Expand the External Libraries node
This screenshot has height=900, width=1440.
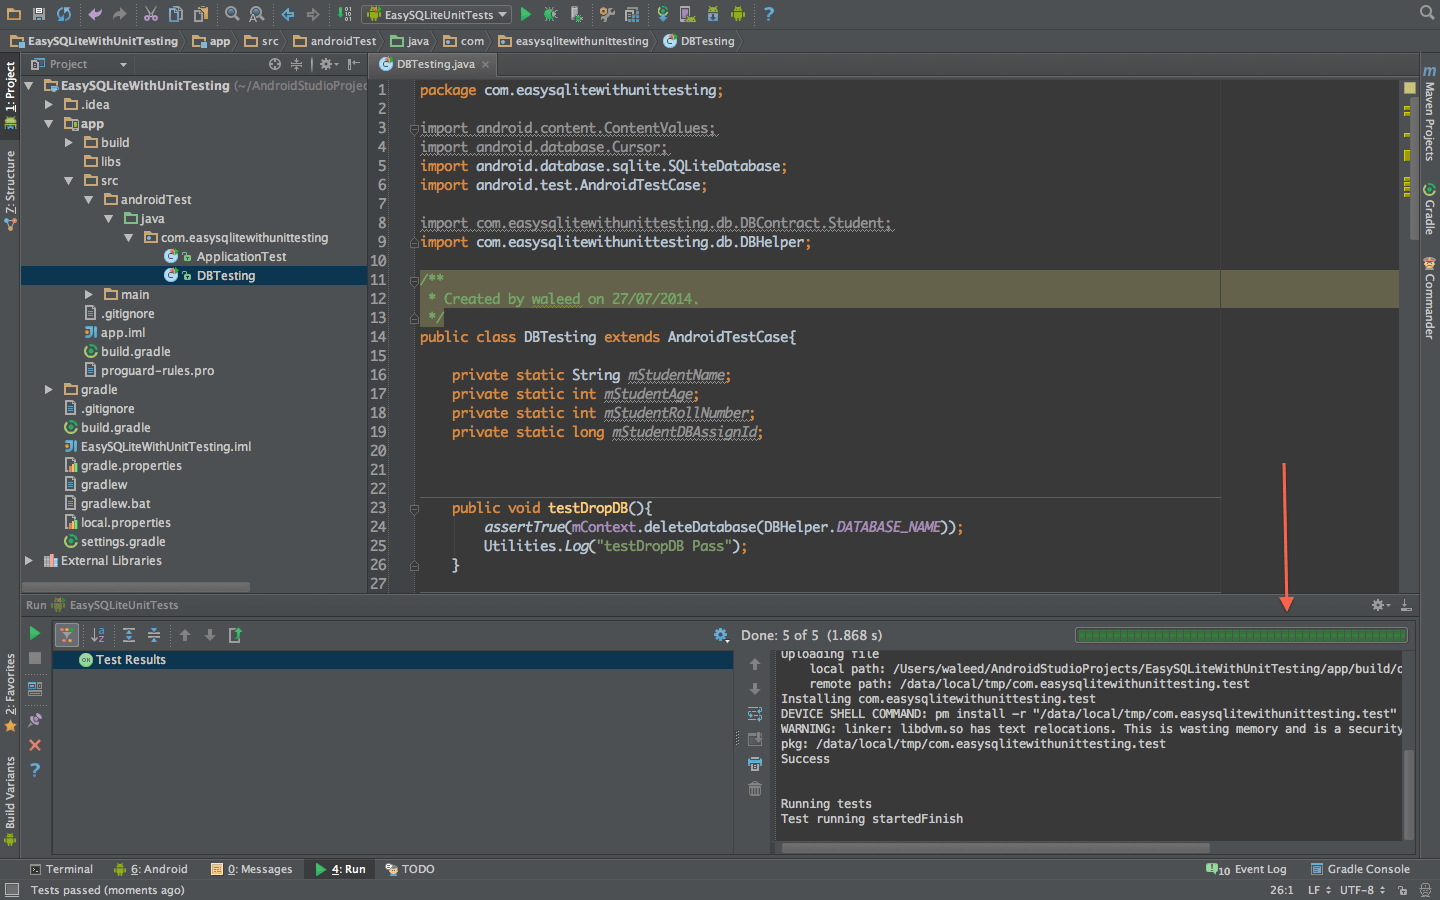coord(29,561)
